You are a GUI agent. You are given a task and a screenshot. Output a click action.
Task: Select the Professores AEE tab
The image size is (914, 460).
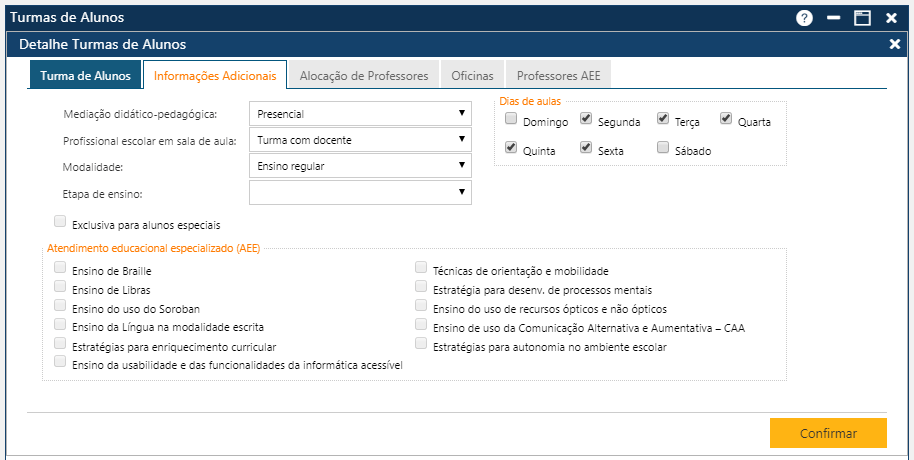pyautogui.click(x=558, y=75)
